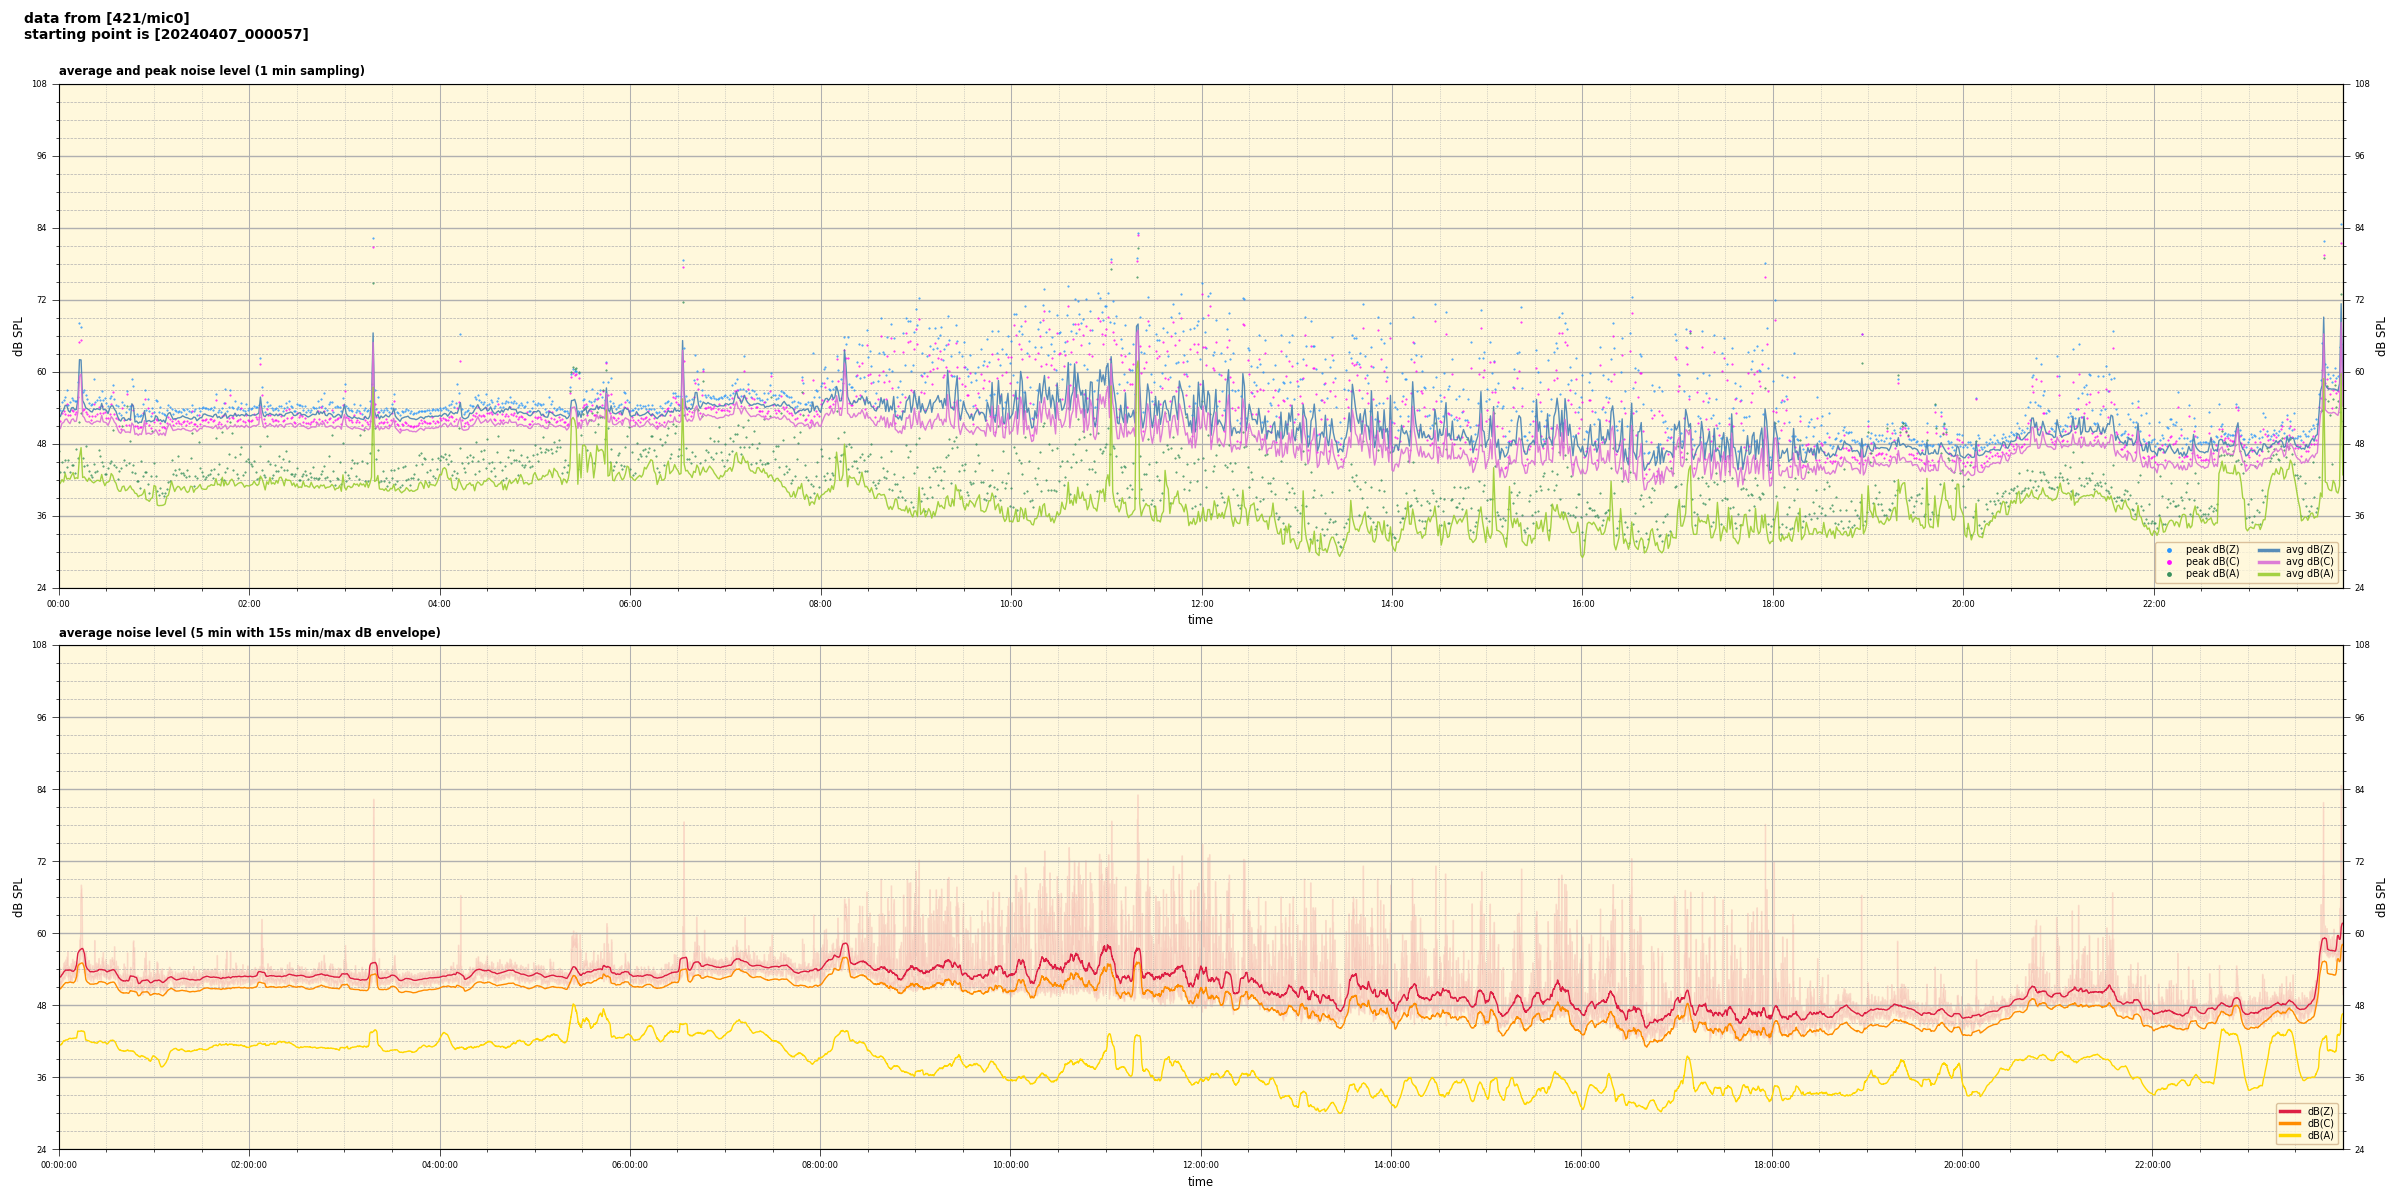Click the 'time' axis label under top chart
This screenshot has height=1200, width=2400.
coord(1200,620)
